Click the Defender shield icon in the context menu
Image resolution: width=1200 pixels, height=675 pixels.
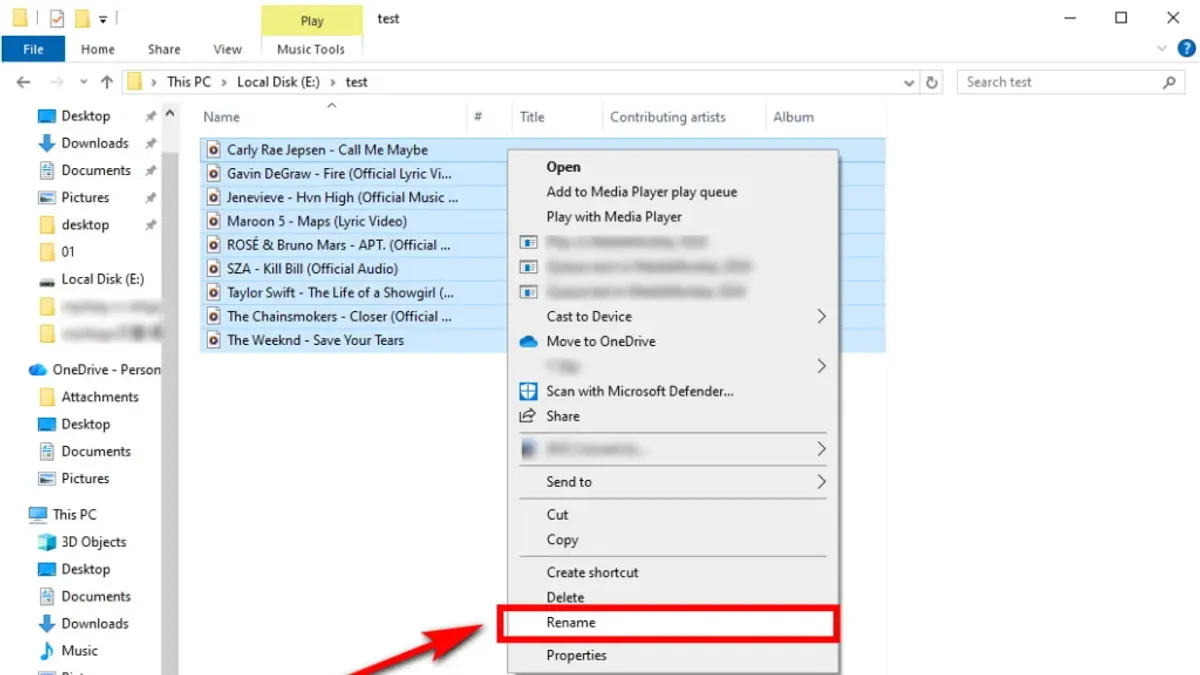pos(529,391)
